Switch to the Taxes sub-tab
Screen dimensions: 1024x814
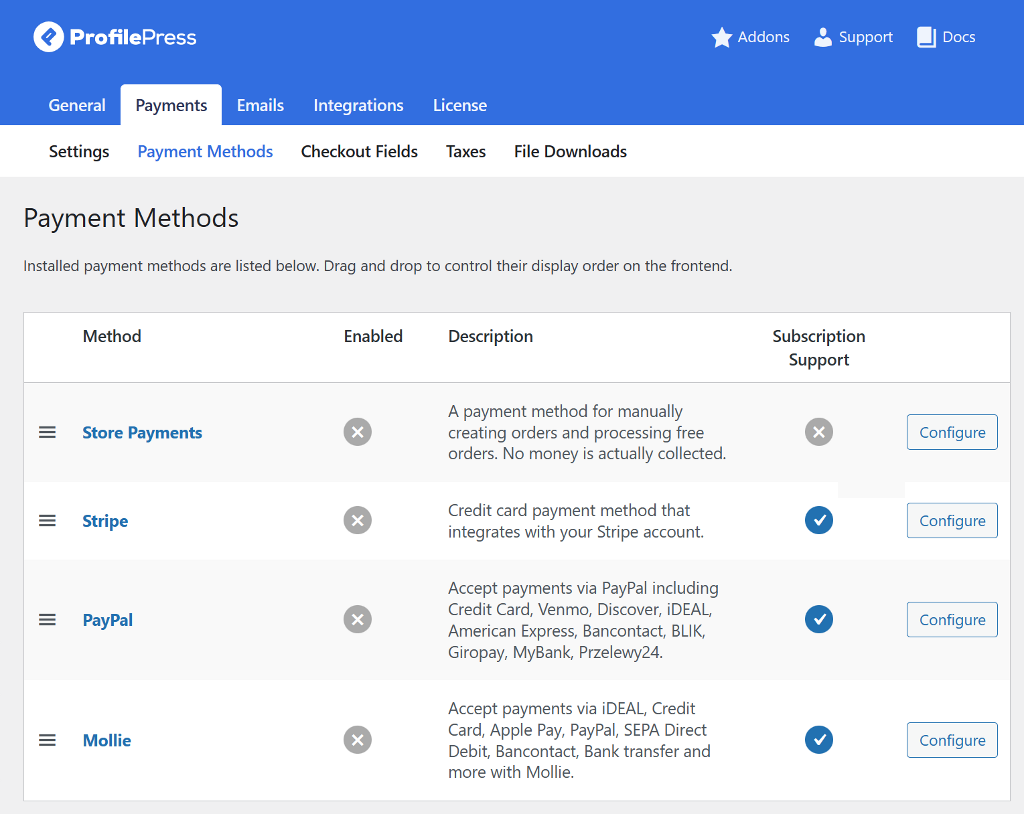click(x=466, y=152)
